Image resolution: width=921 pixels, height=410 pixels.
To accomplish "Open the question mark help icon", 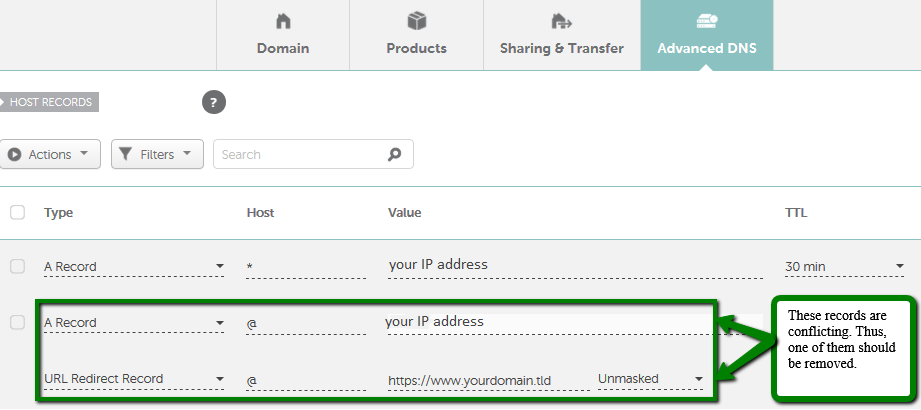I will pyautogui.click(x=214, y=102).
